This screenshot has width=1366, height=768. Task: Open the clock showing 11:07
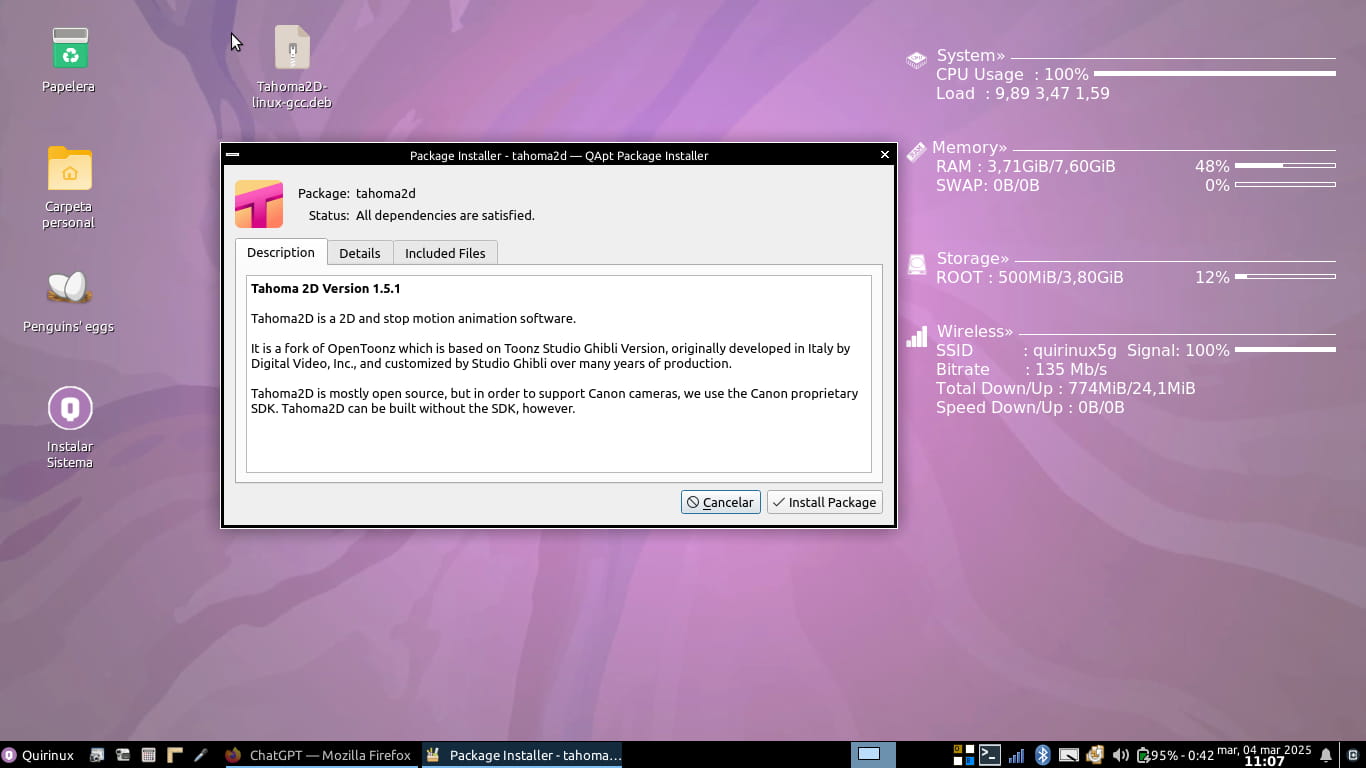click(1264, 755)
